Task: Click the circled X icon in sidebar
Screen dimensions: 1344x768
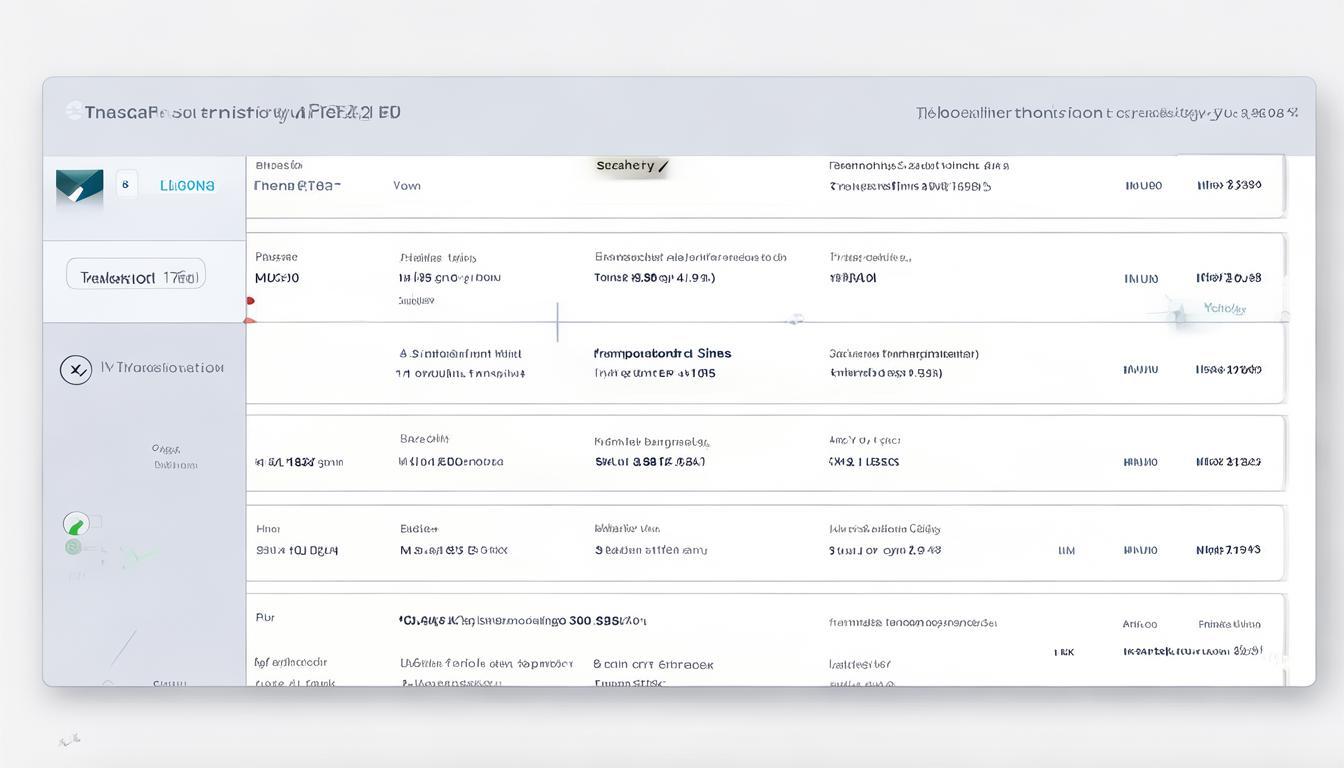Action: pos(76,370)
